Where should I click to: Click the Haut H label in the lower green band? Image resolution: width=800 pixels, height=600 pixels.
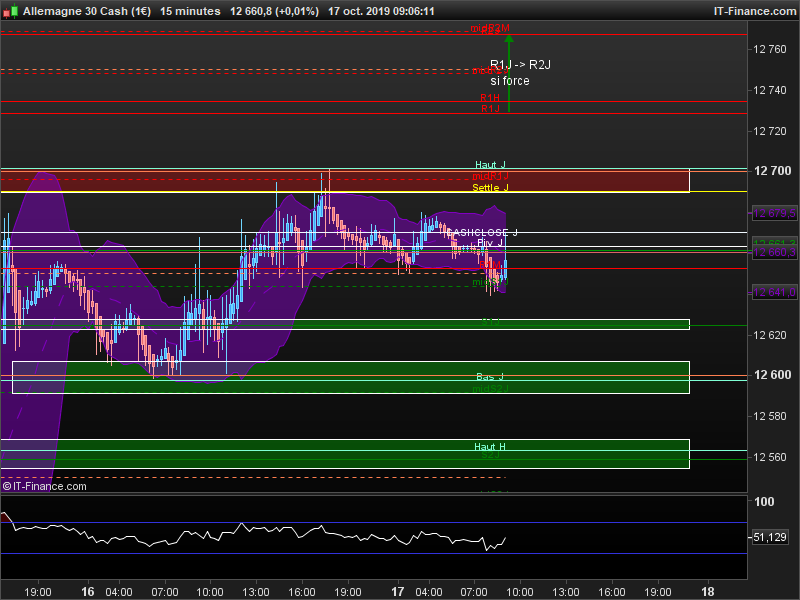pos(490,446)
